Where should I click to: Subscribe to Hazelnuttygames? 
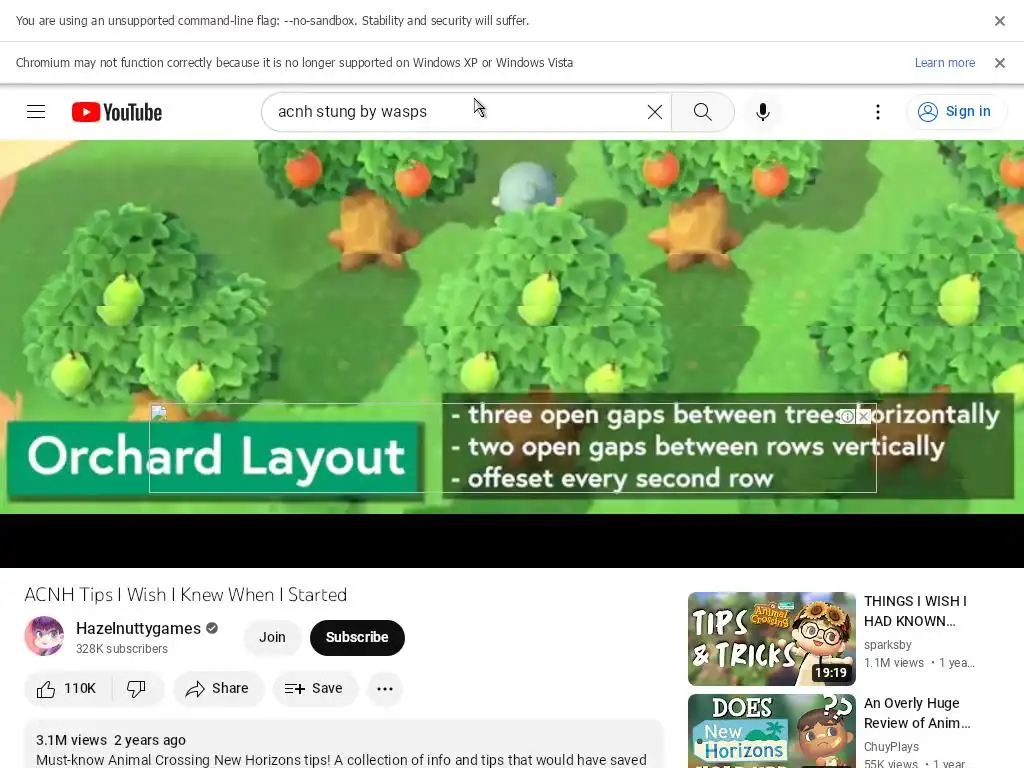[x=357, y=637]
